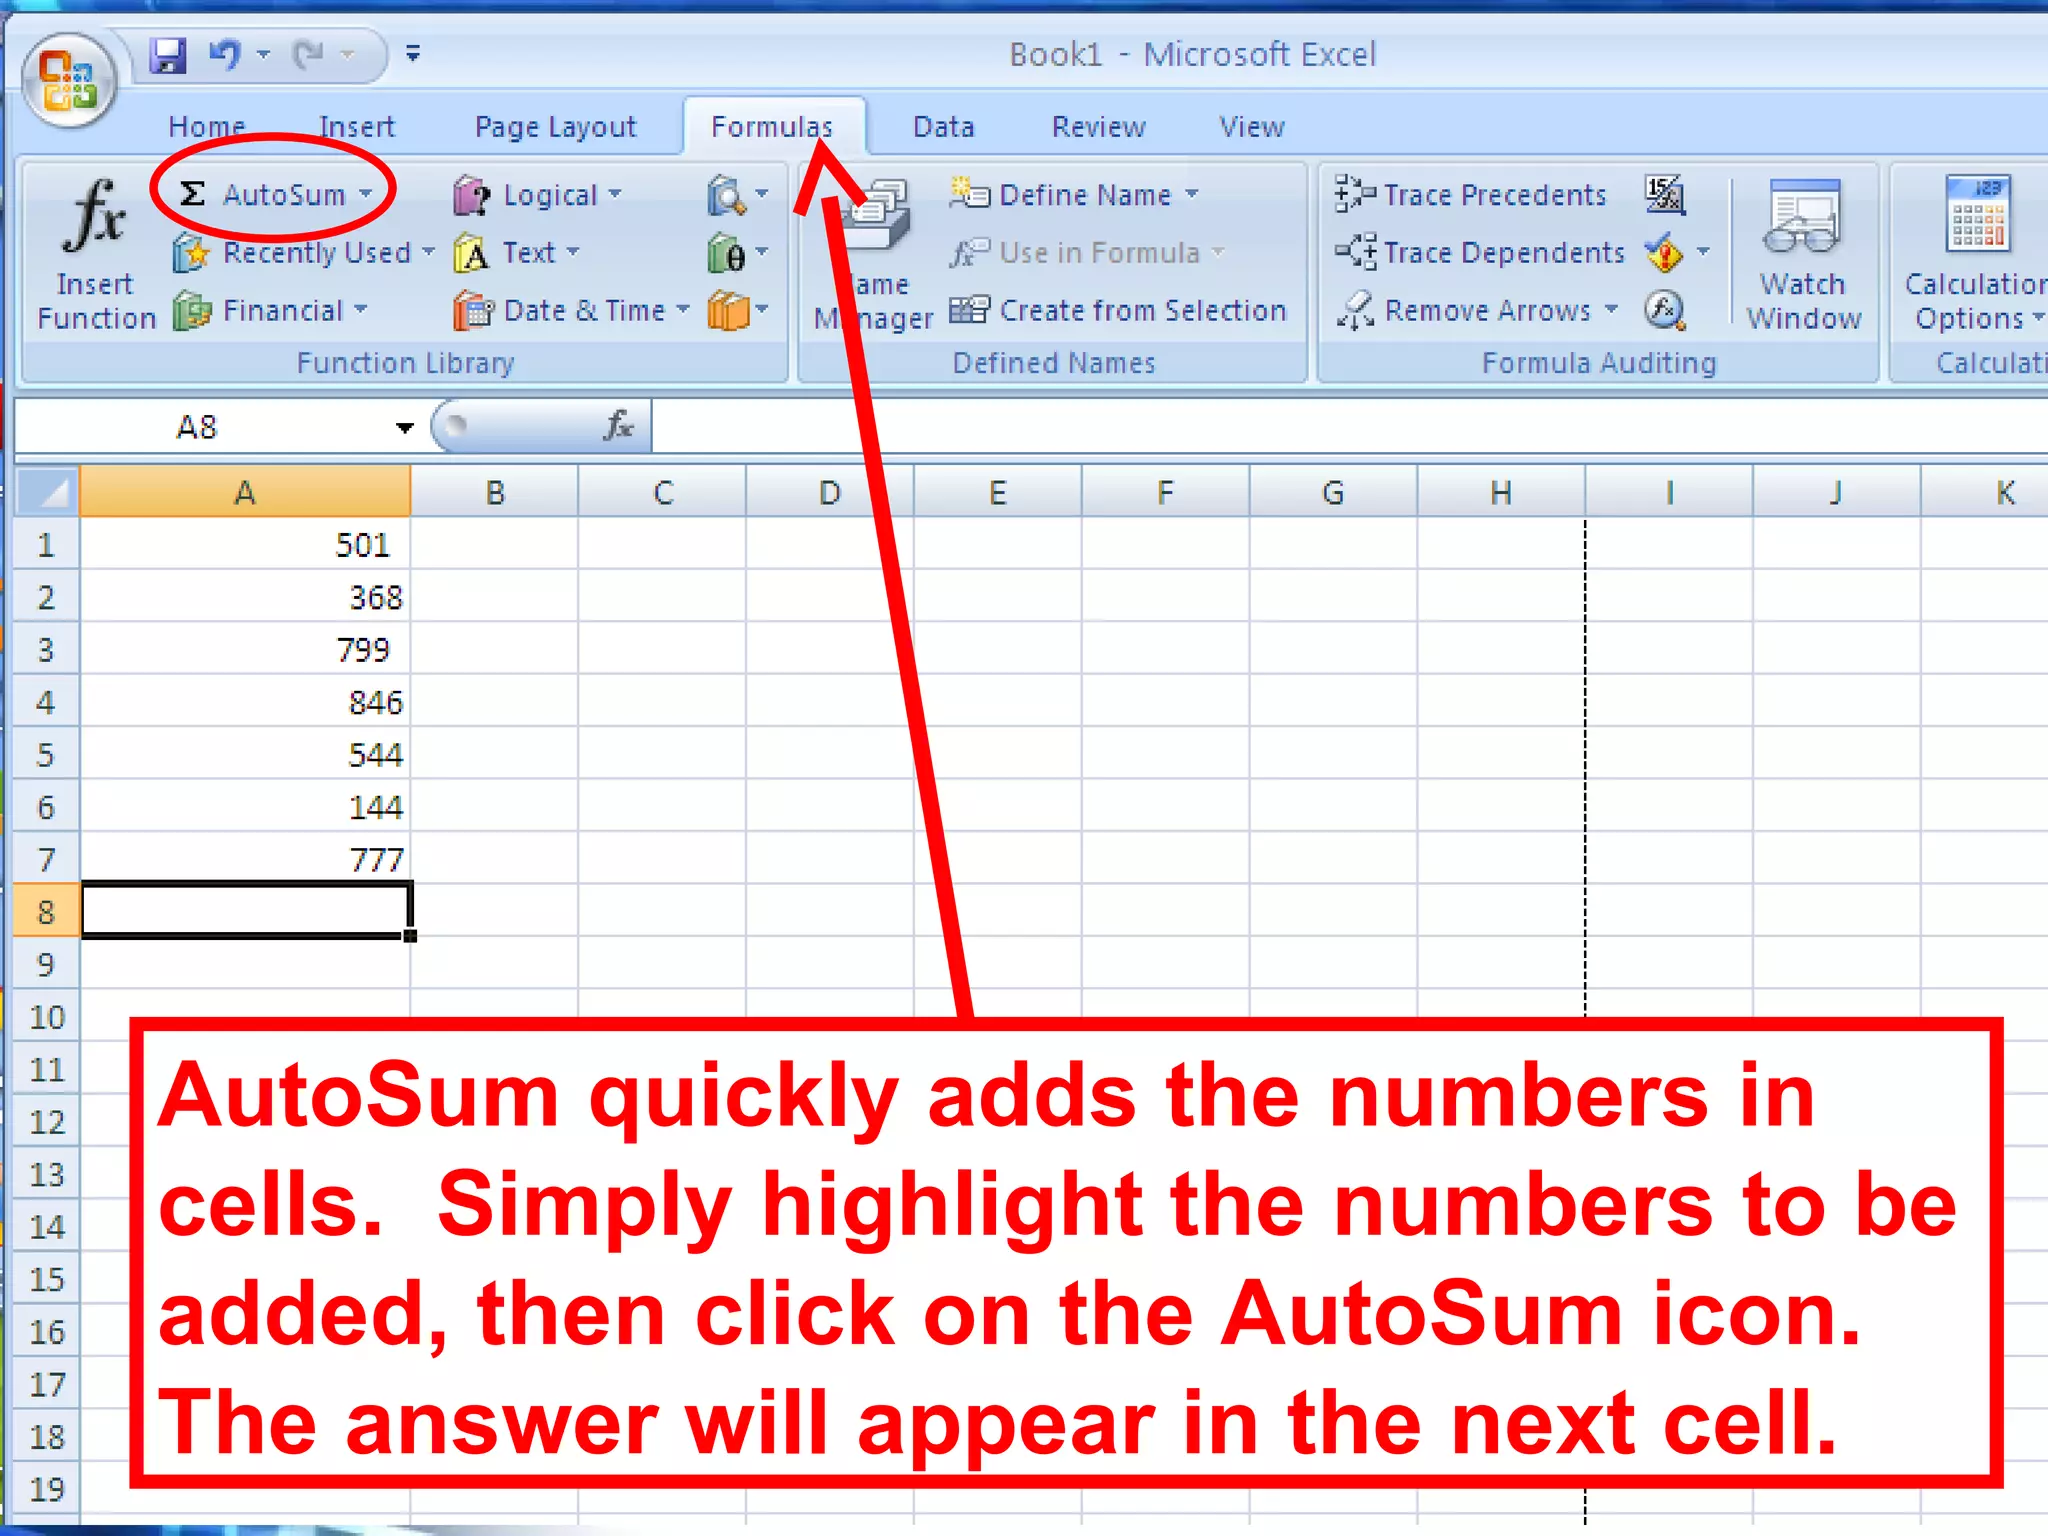Screen dimensions: 2048x1536
Task: Select cell containing 799
Action: point(245,650)
